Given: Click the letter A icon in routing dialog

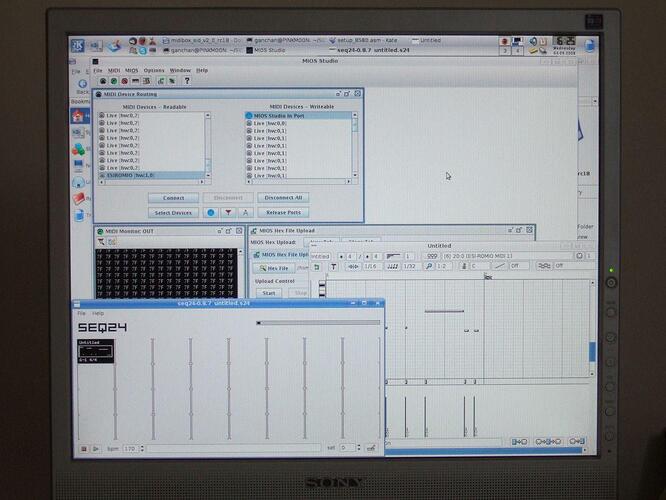Looking at the screenshot, I should coord(246,212).
